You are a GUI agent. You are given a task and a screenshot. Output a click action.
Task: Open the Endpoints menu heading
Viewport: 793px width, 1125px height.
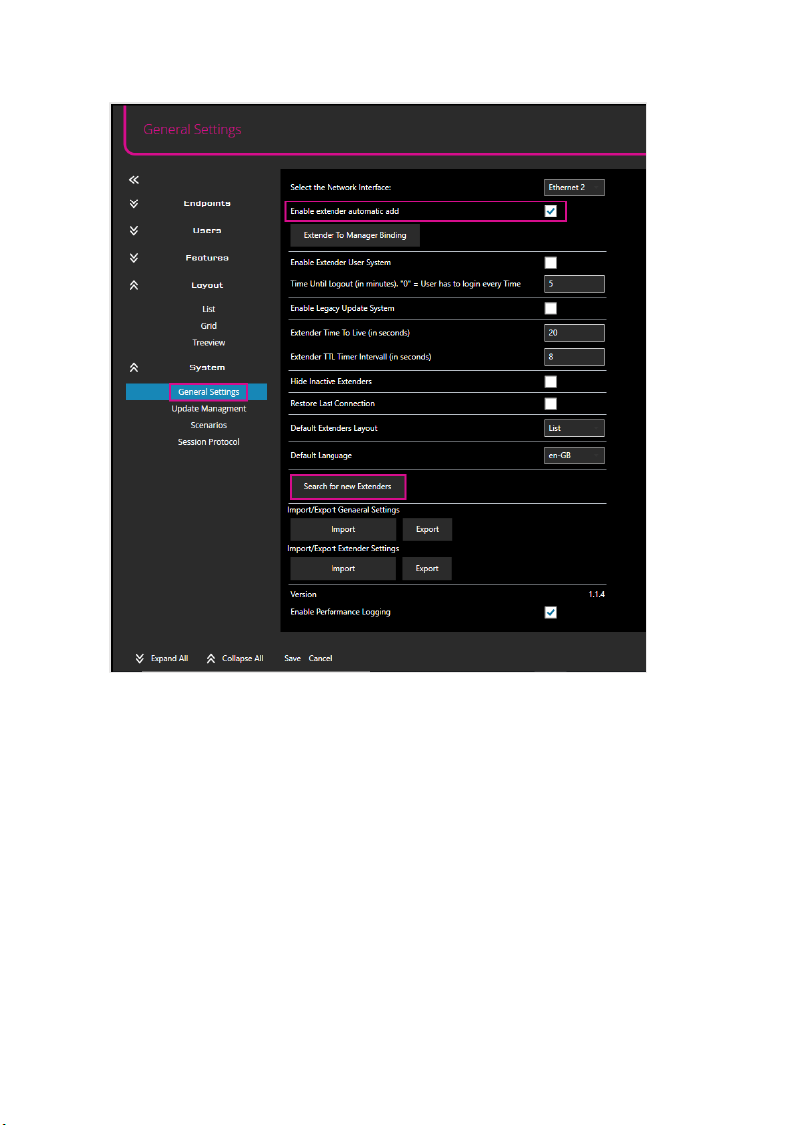207,204
